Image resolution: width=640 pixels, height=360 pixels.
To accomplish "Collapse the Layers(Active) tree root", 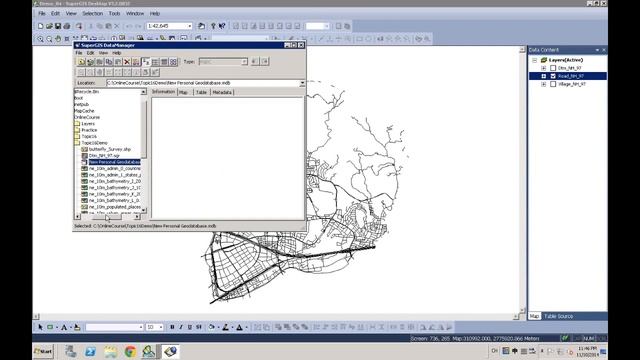I will [x=535, y=60].
